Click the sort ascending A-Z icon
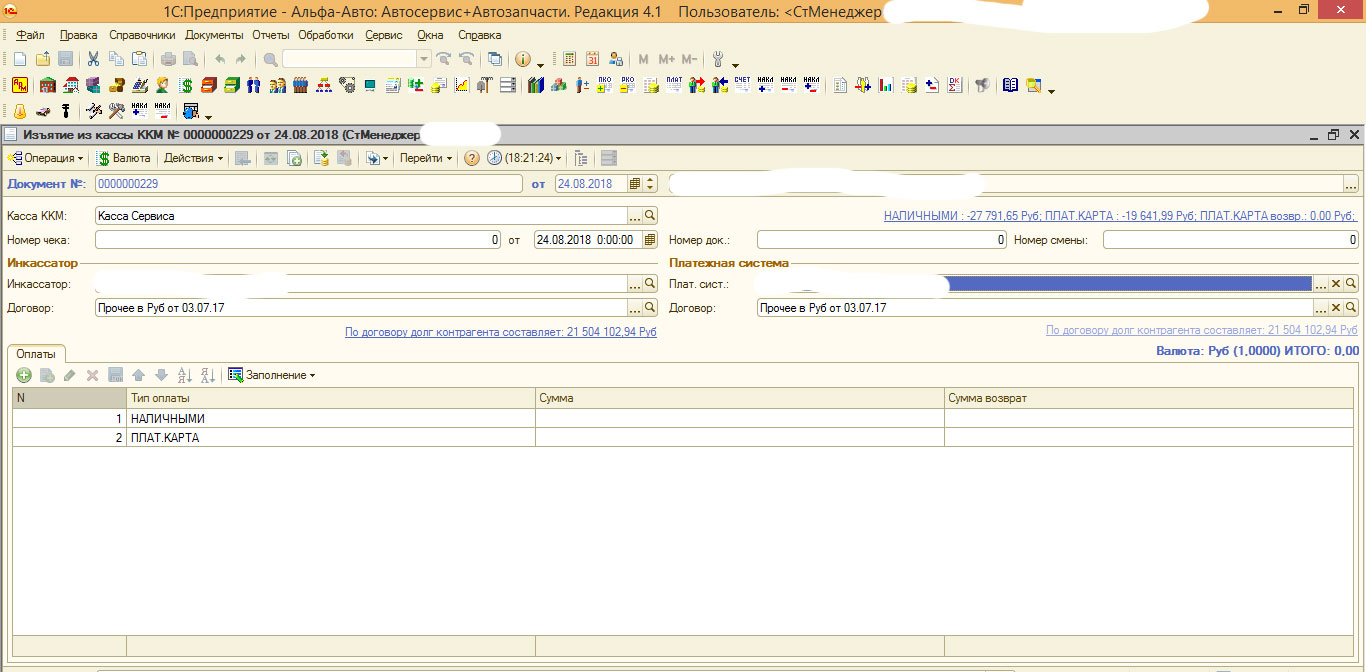 tap(184, 375)
